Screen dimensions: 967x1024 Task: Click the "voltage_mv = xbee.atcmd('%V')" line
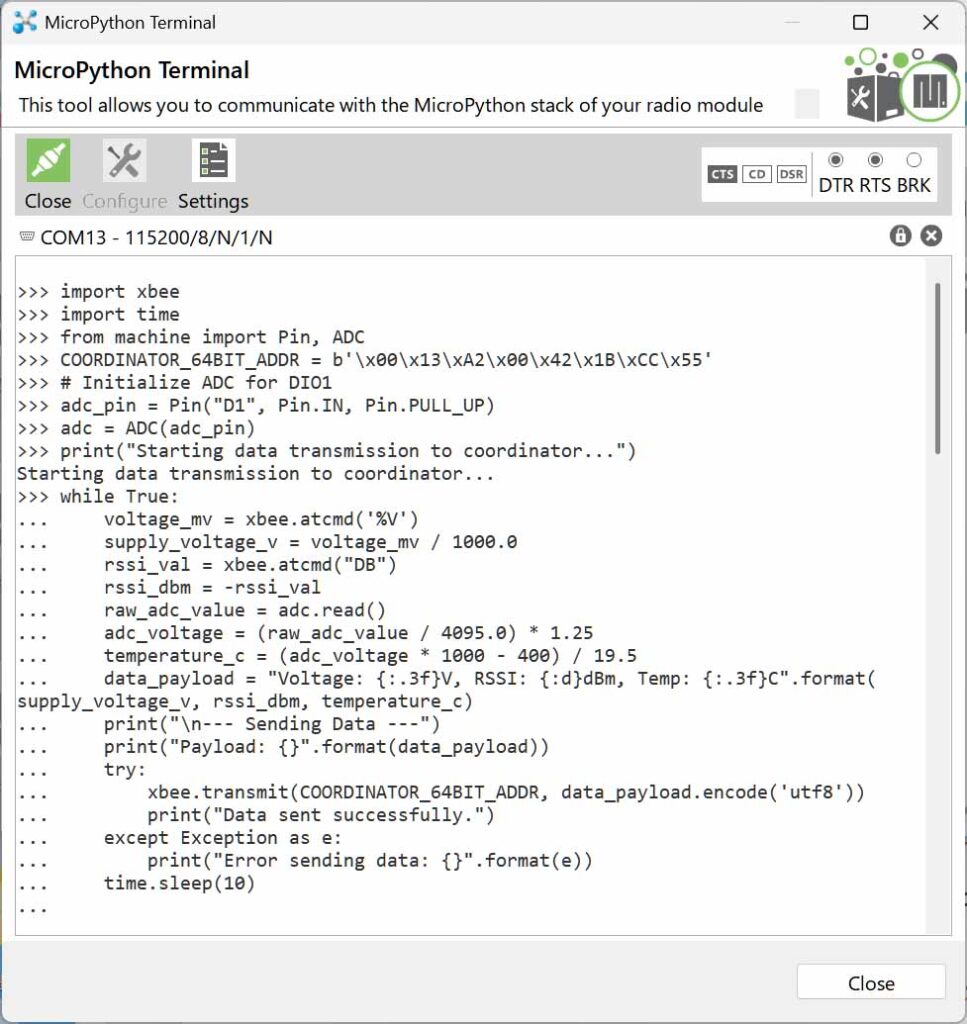pos(218,519)
